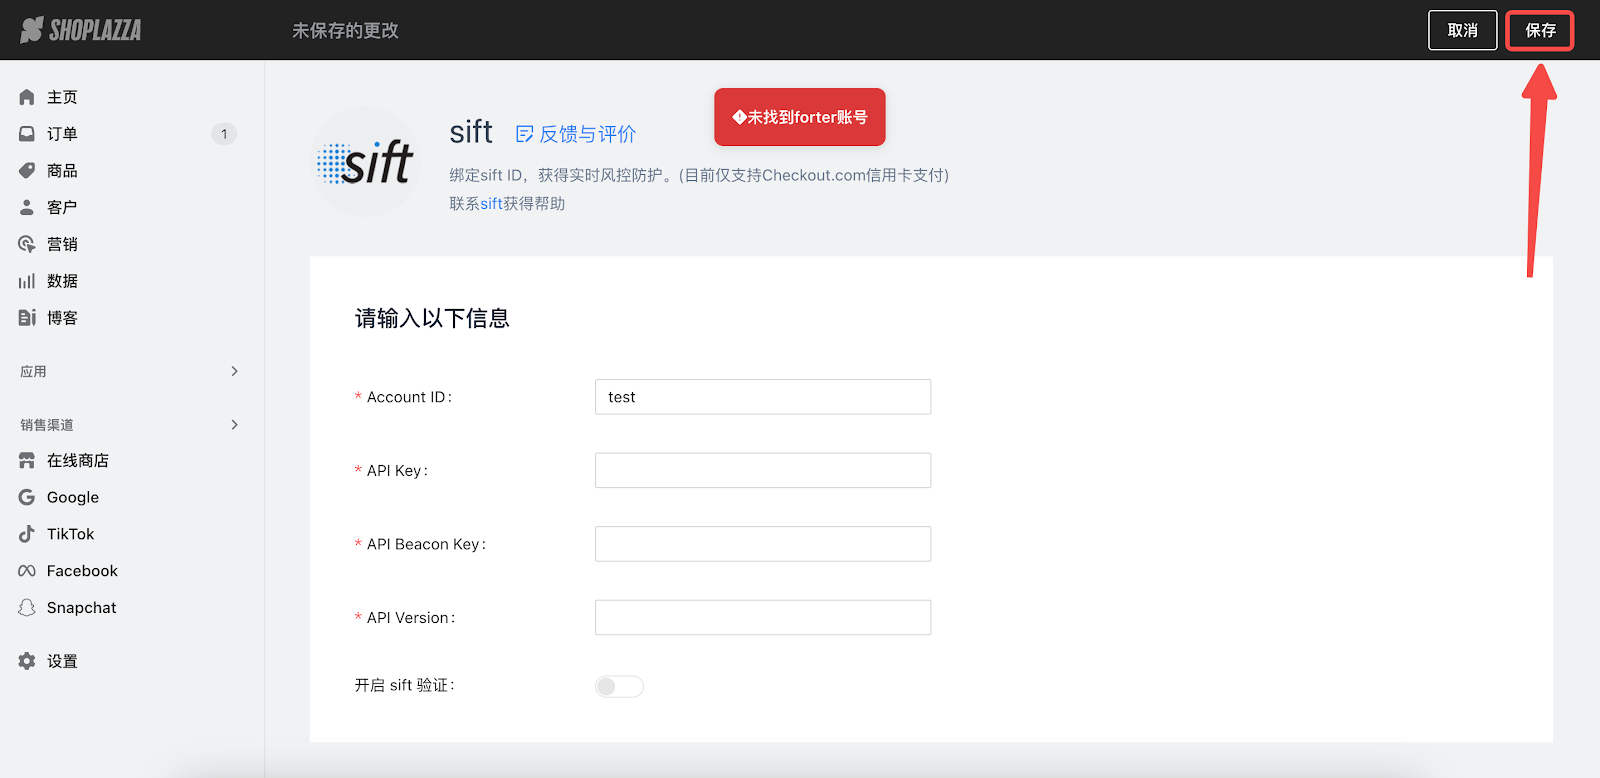The image size is (1600, 778).
Task: Click the 绑定sift ID description text
Action: (x=699, y=175)
